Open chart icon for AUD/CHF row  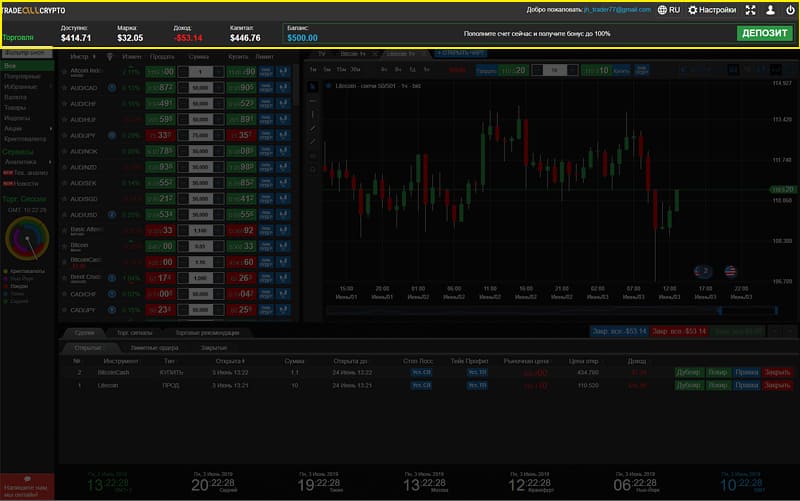pos(283,104)
